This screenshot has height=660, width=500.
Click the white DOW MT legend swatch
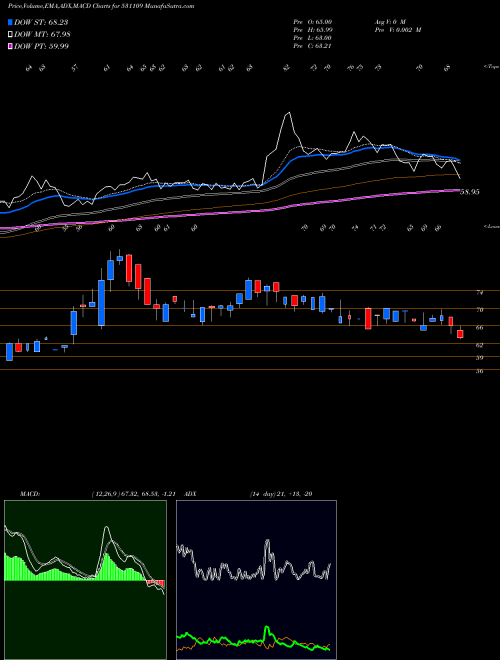tap(10, 35)
